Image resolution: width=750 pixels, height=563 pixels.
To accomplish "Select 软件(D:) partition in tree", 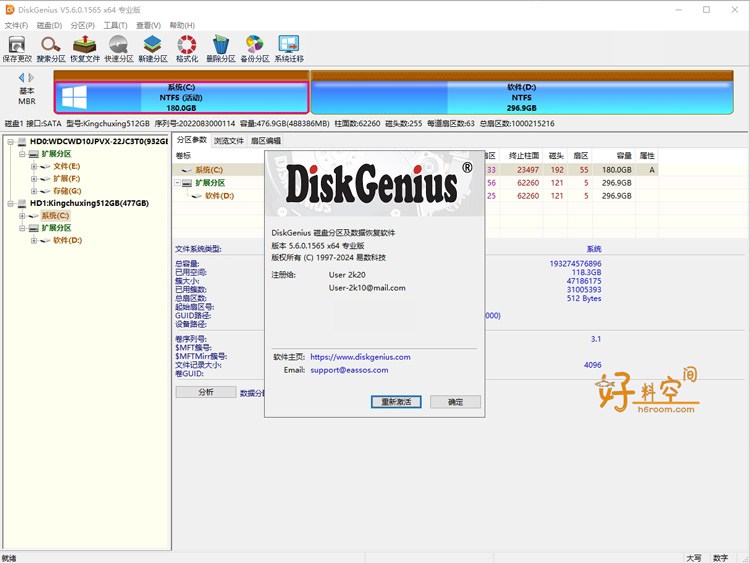I will coord(67,241).
